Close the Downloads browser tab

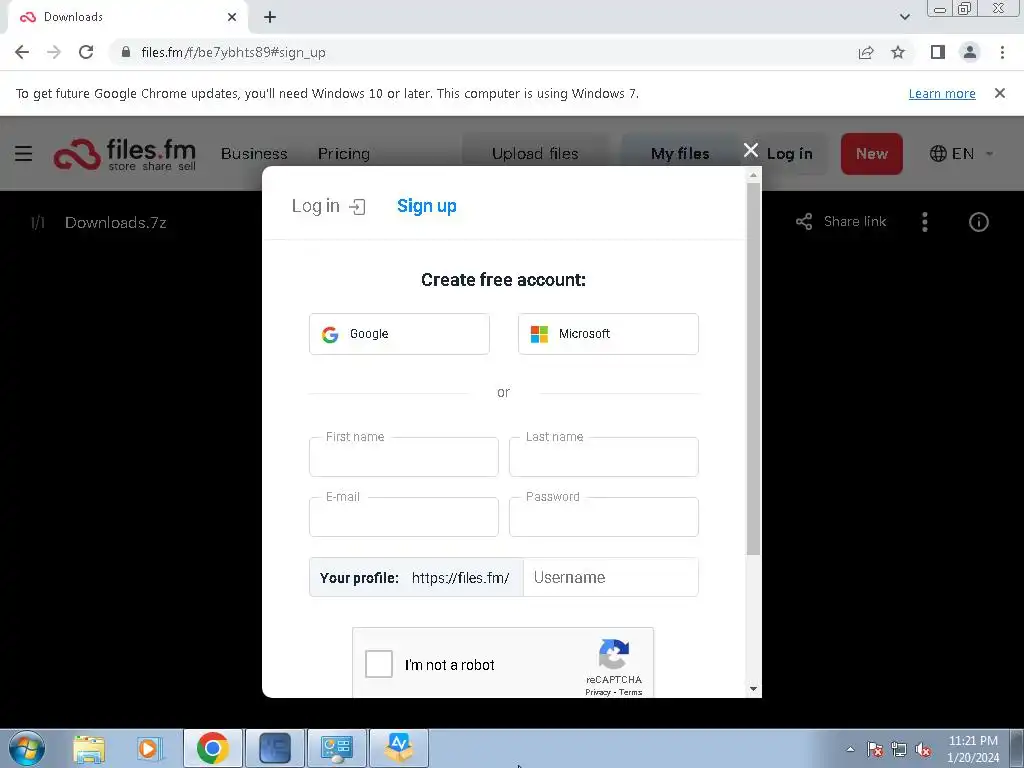(x=232, y=17)
